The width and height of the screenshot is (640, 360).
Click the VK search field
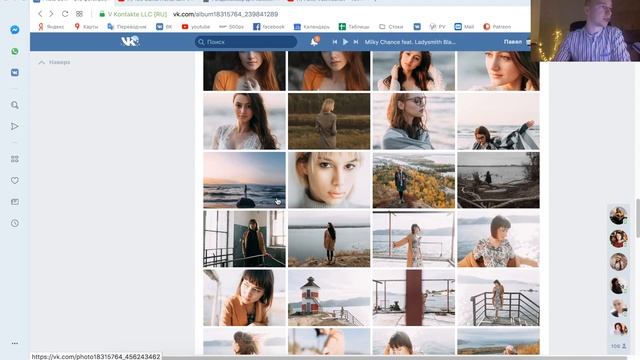click(x=246, y=42)
